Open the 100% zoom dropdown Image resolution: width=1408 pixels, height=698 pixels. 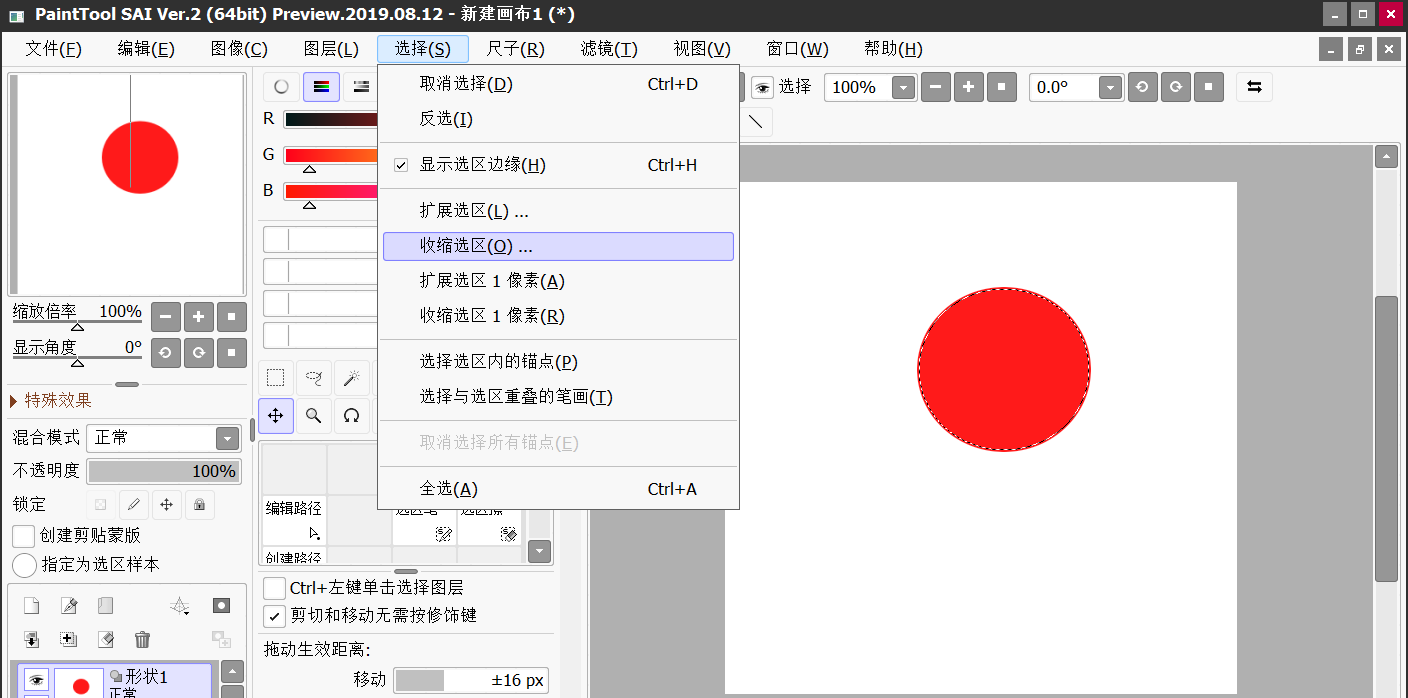[903, 88]
